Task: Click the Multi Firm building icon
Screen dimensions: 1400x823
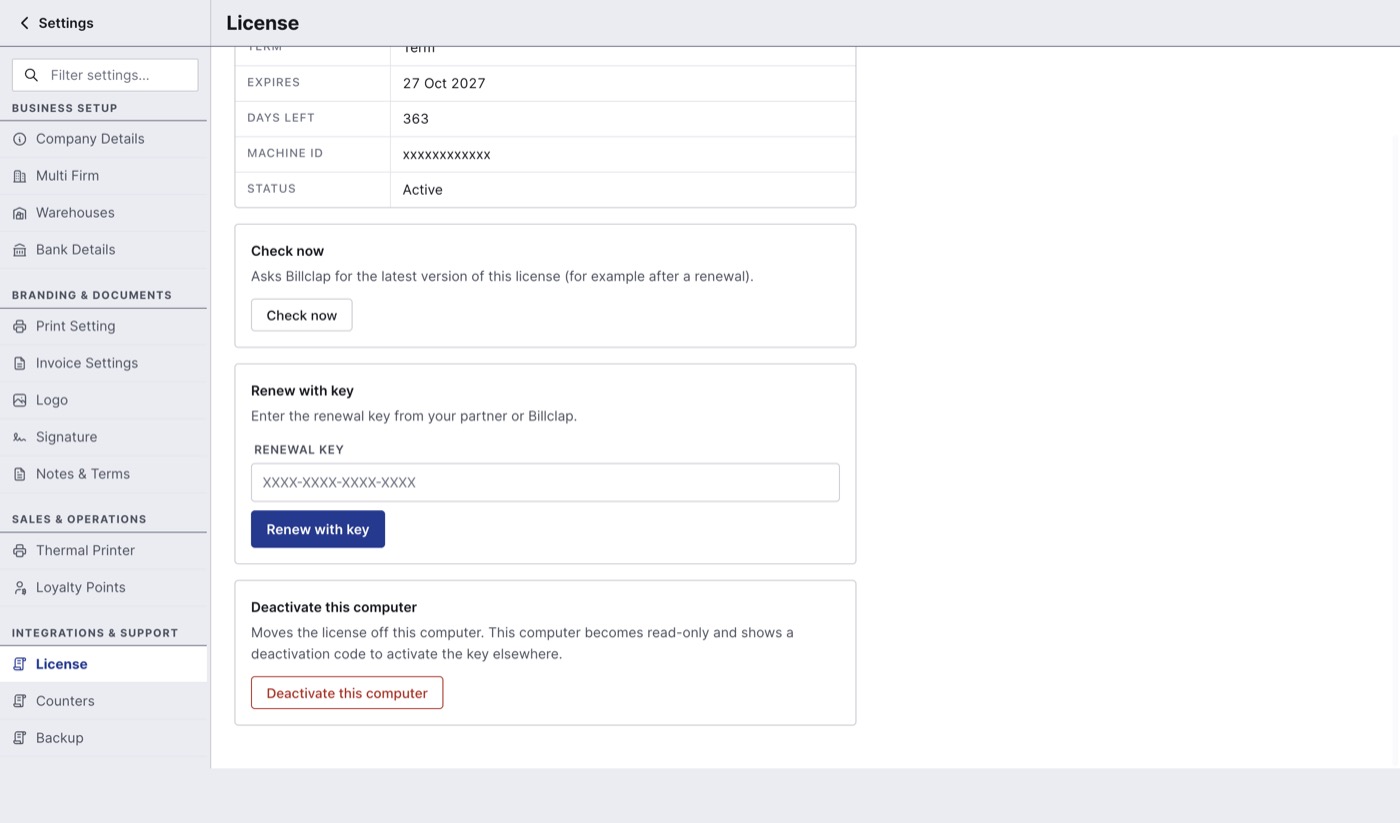Action: pyautogui.click(x=19, y=176)
